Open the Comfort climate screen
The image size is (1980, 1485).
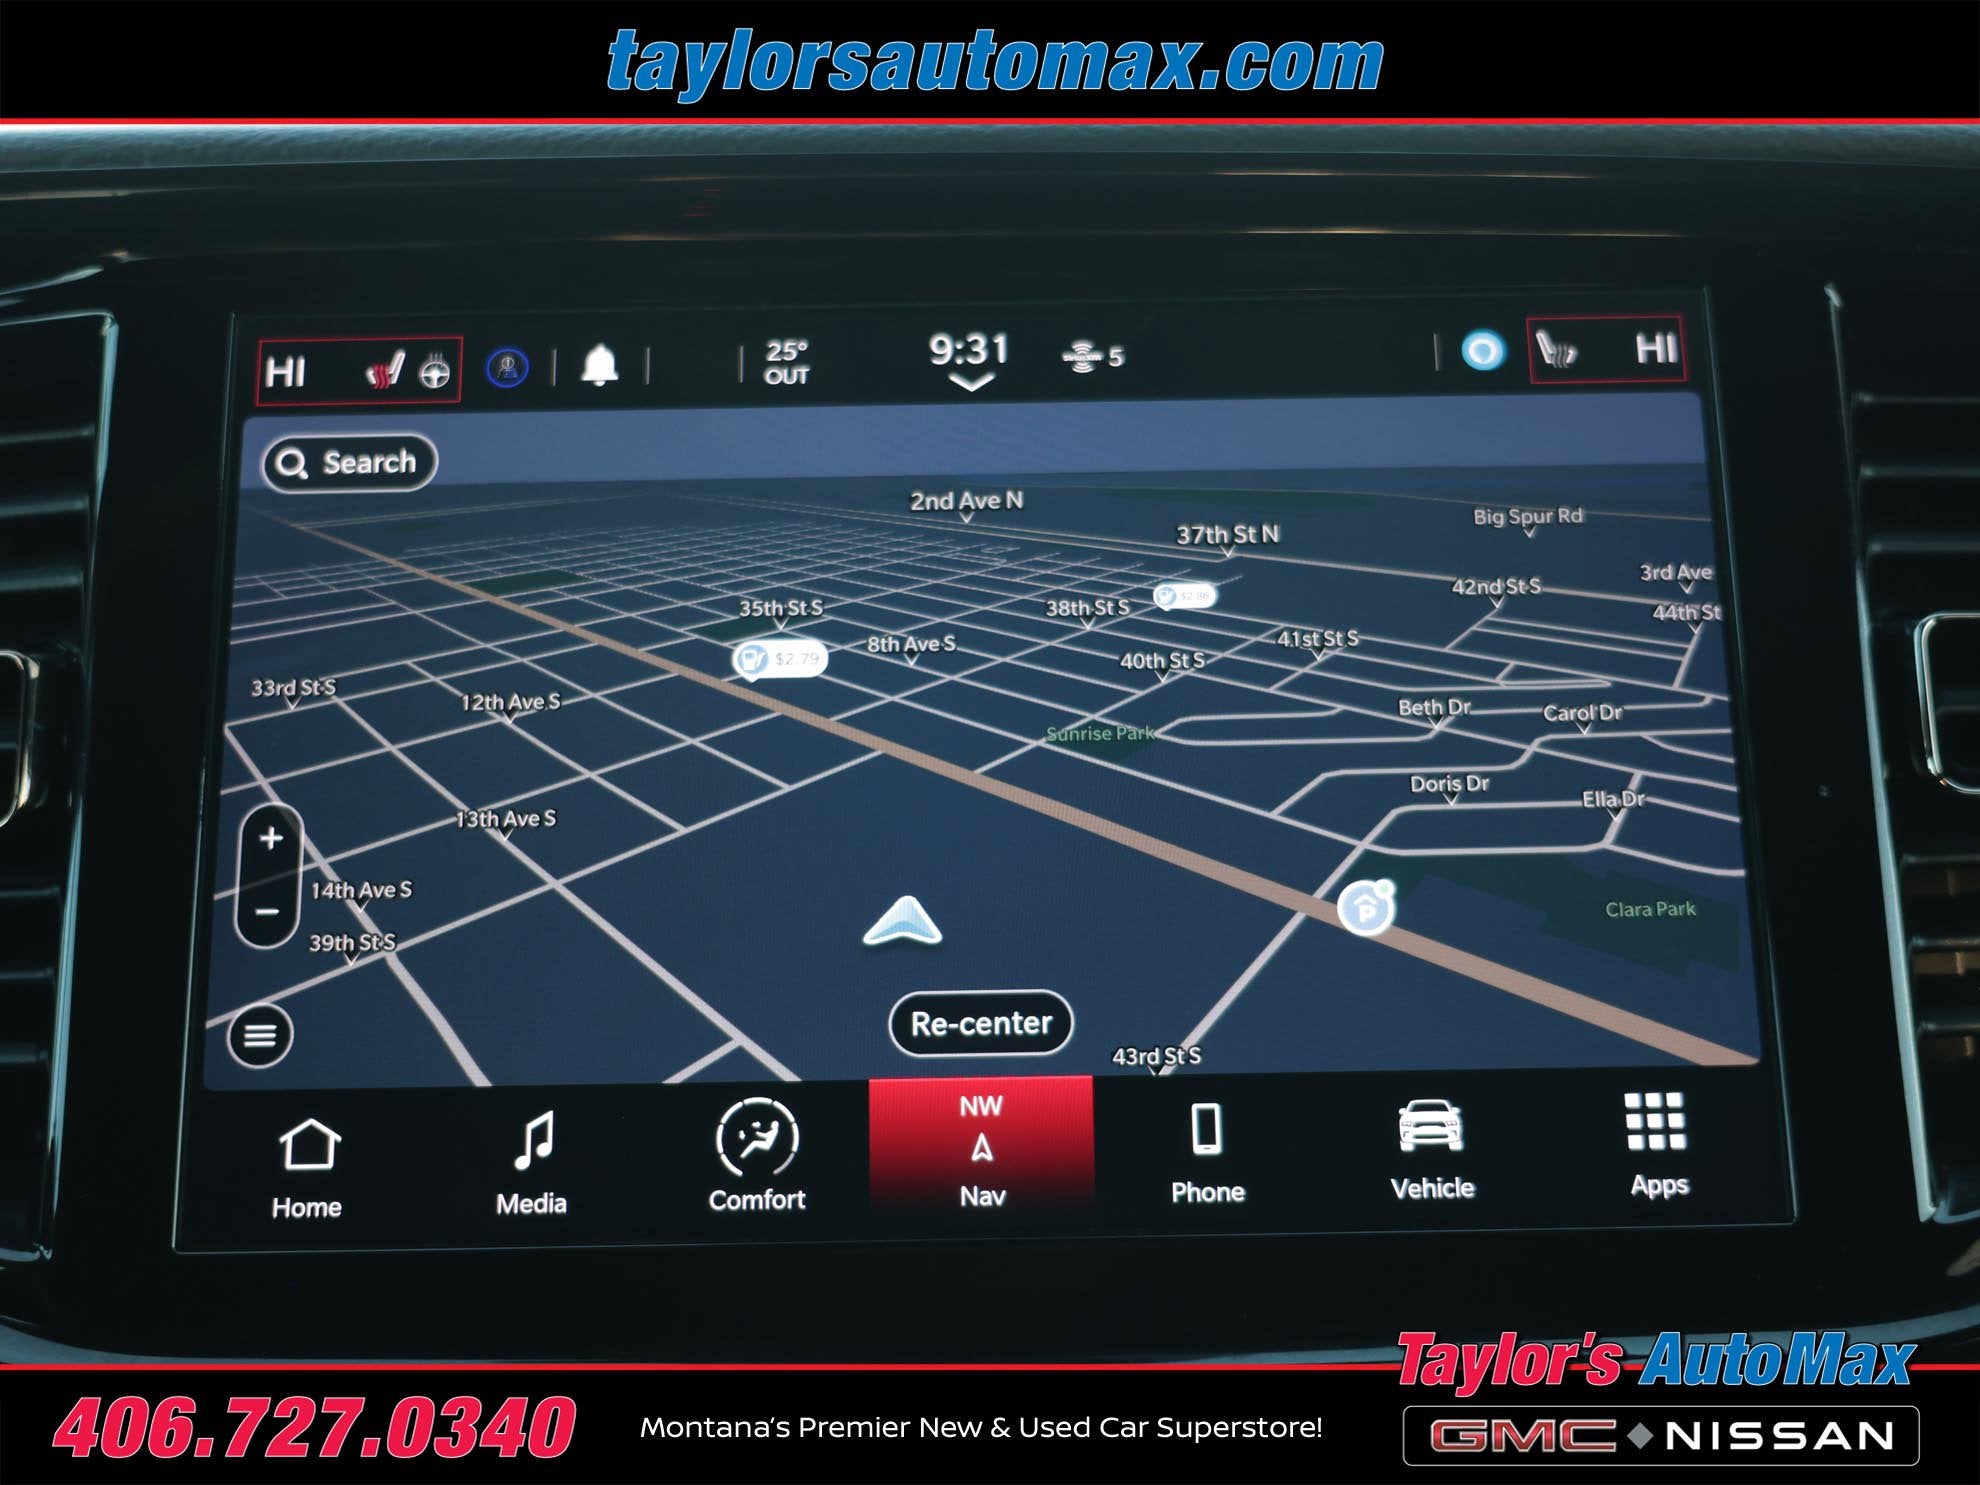757,1158
